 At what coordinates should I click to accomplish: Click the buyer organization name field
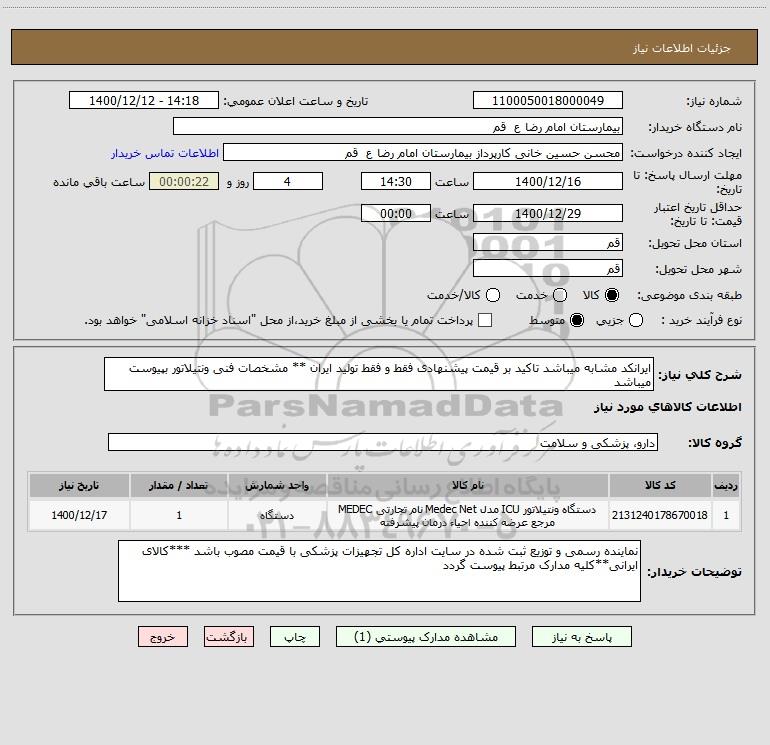point(398,127)
